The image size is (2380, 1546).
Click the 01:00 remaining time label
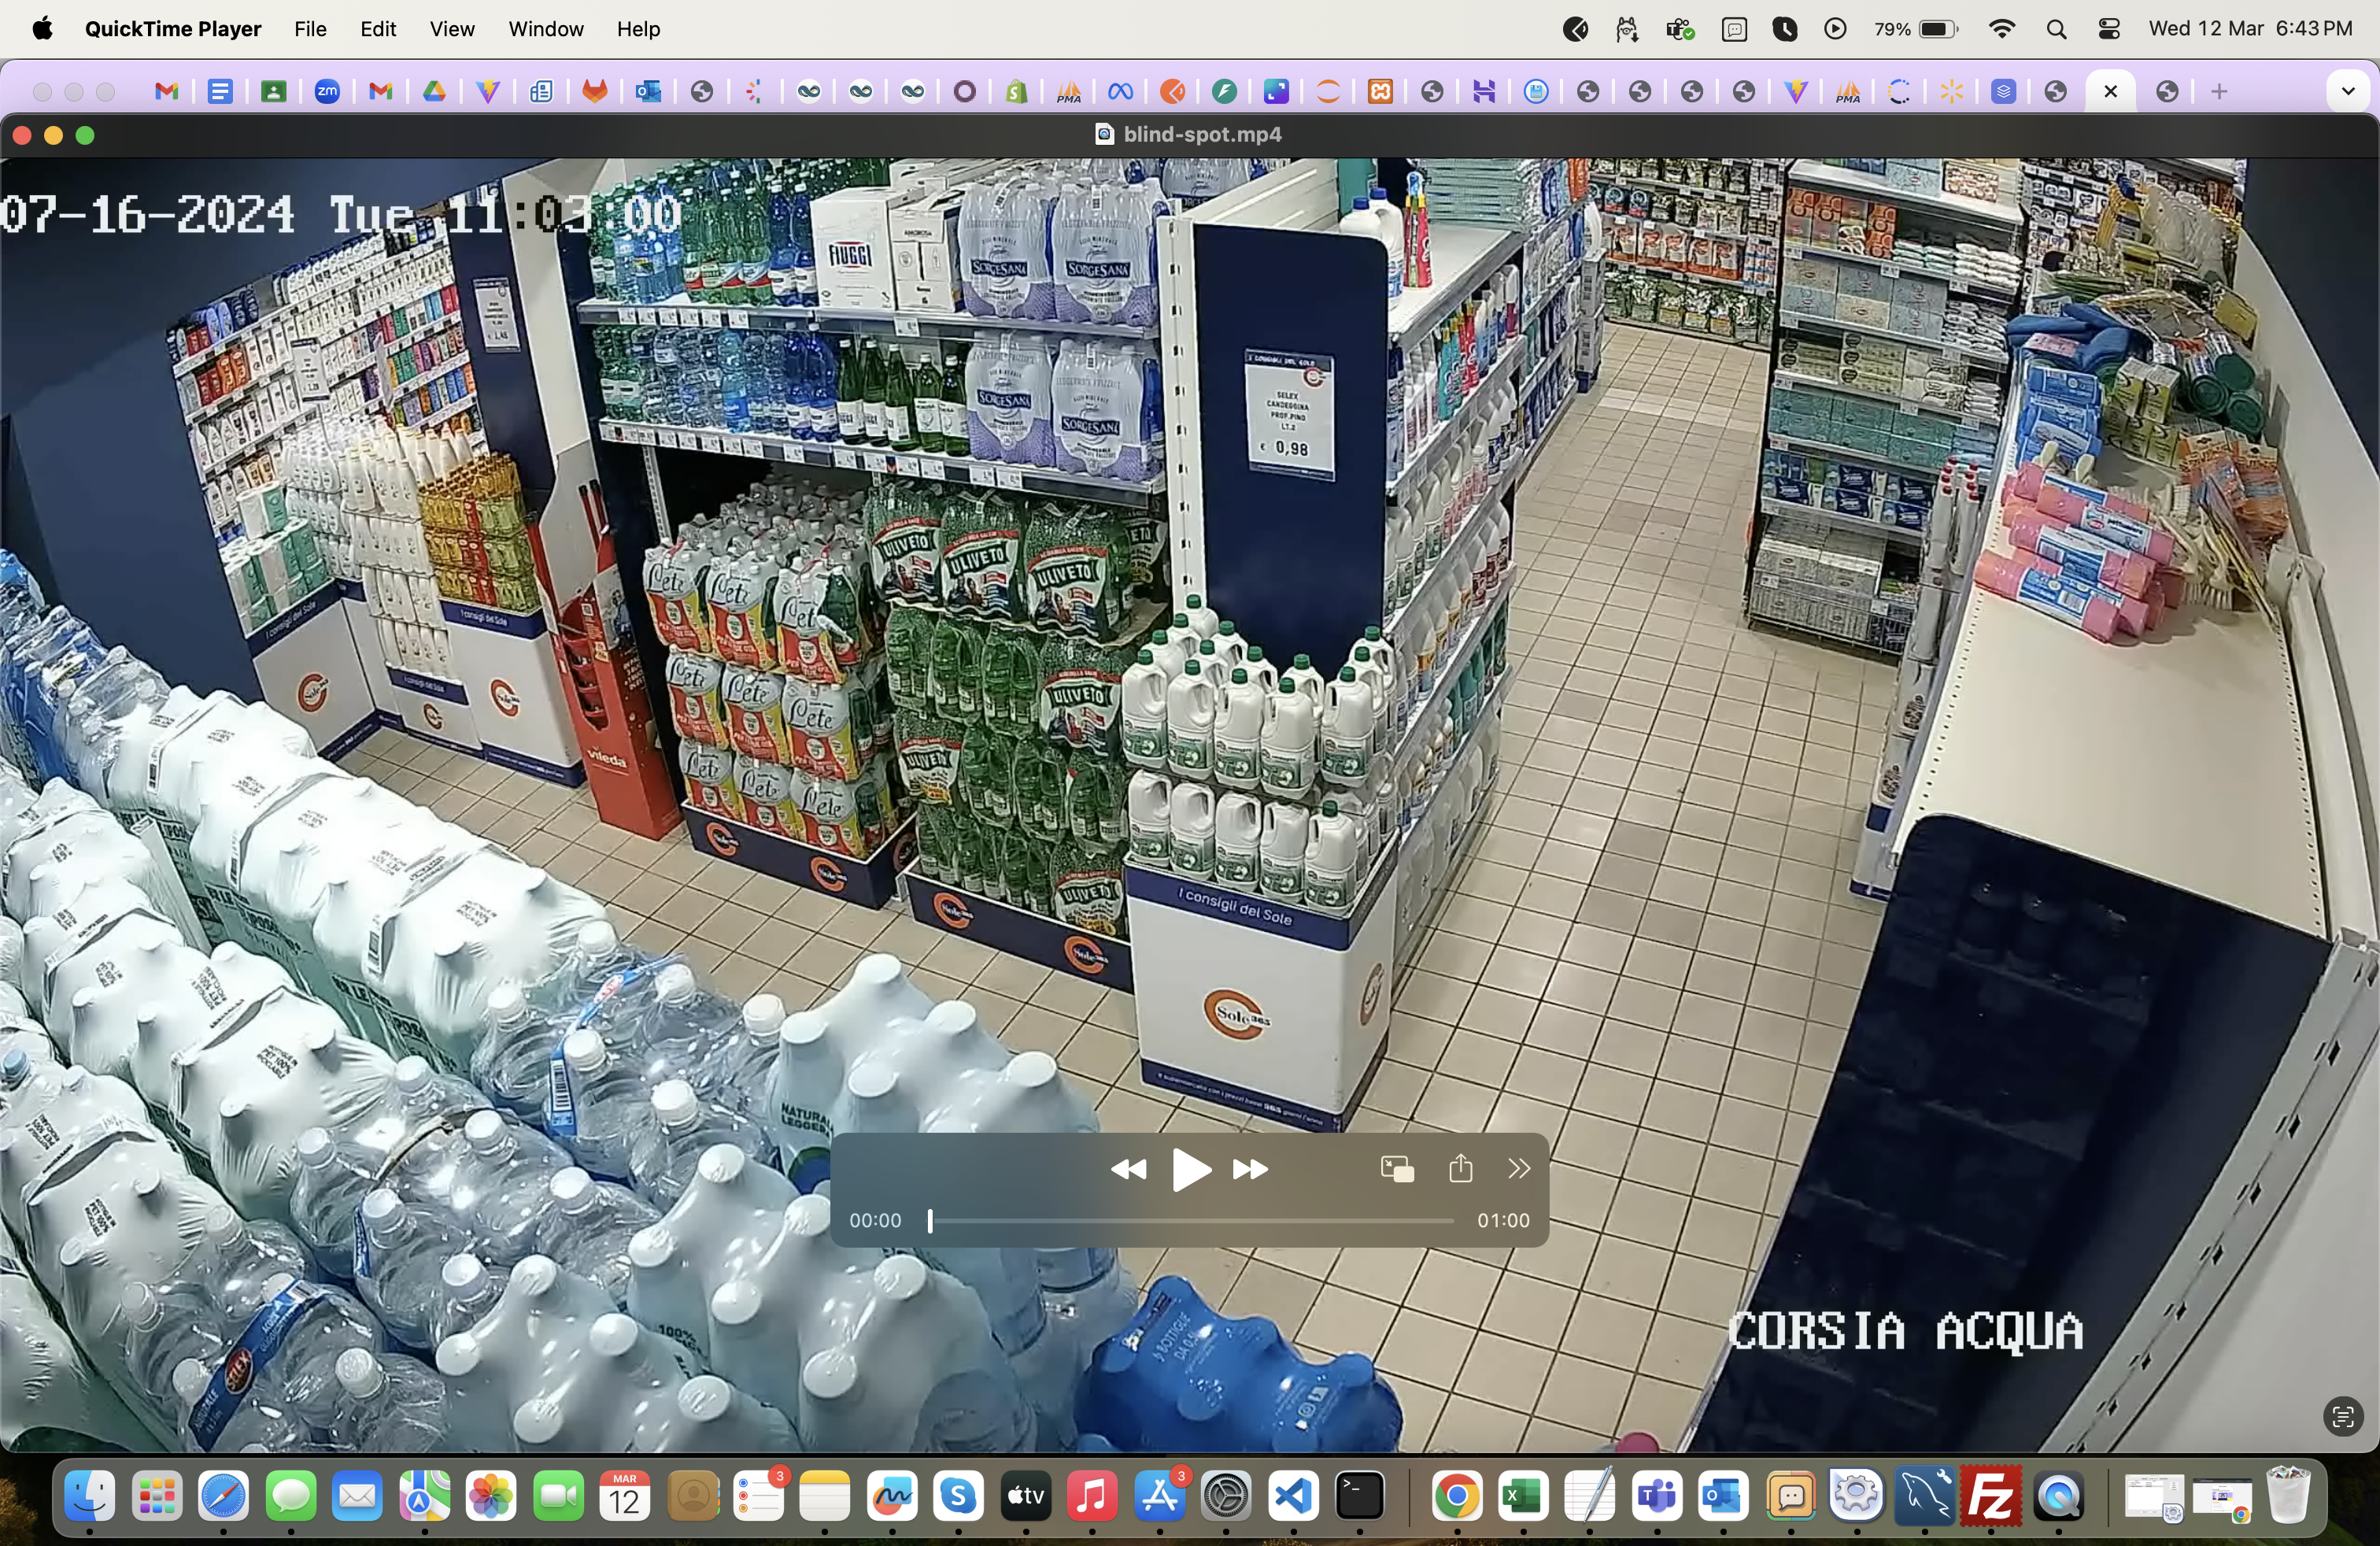[x=1503, y=1221]
